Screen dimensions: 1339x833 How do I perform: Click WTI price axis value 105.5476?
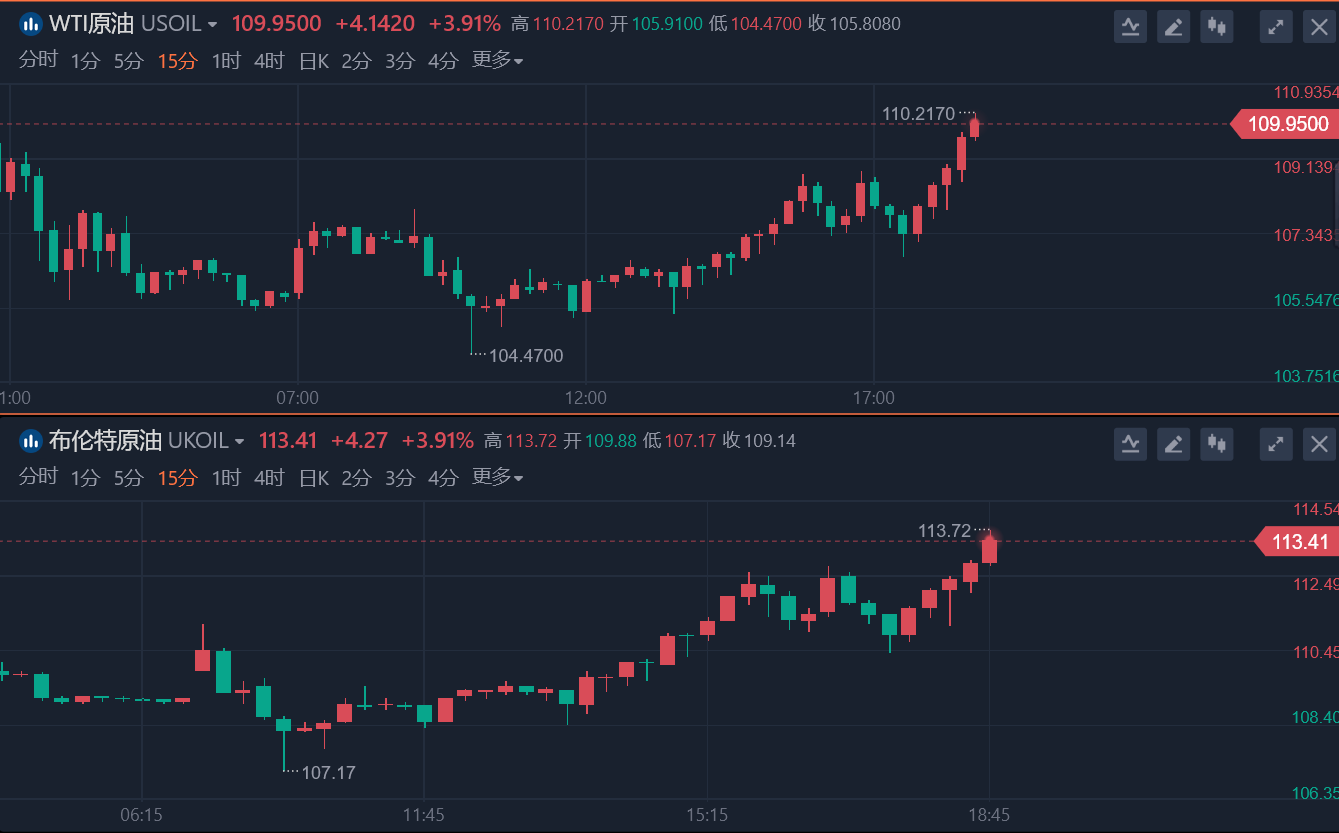(1305, 301)
